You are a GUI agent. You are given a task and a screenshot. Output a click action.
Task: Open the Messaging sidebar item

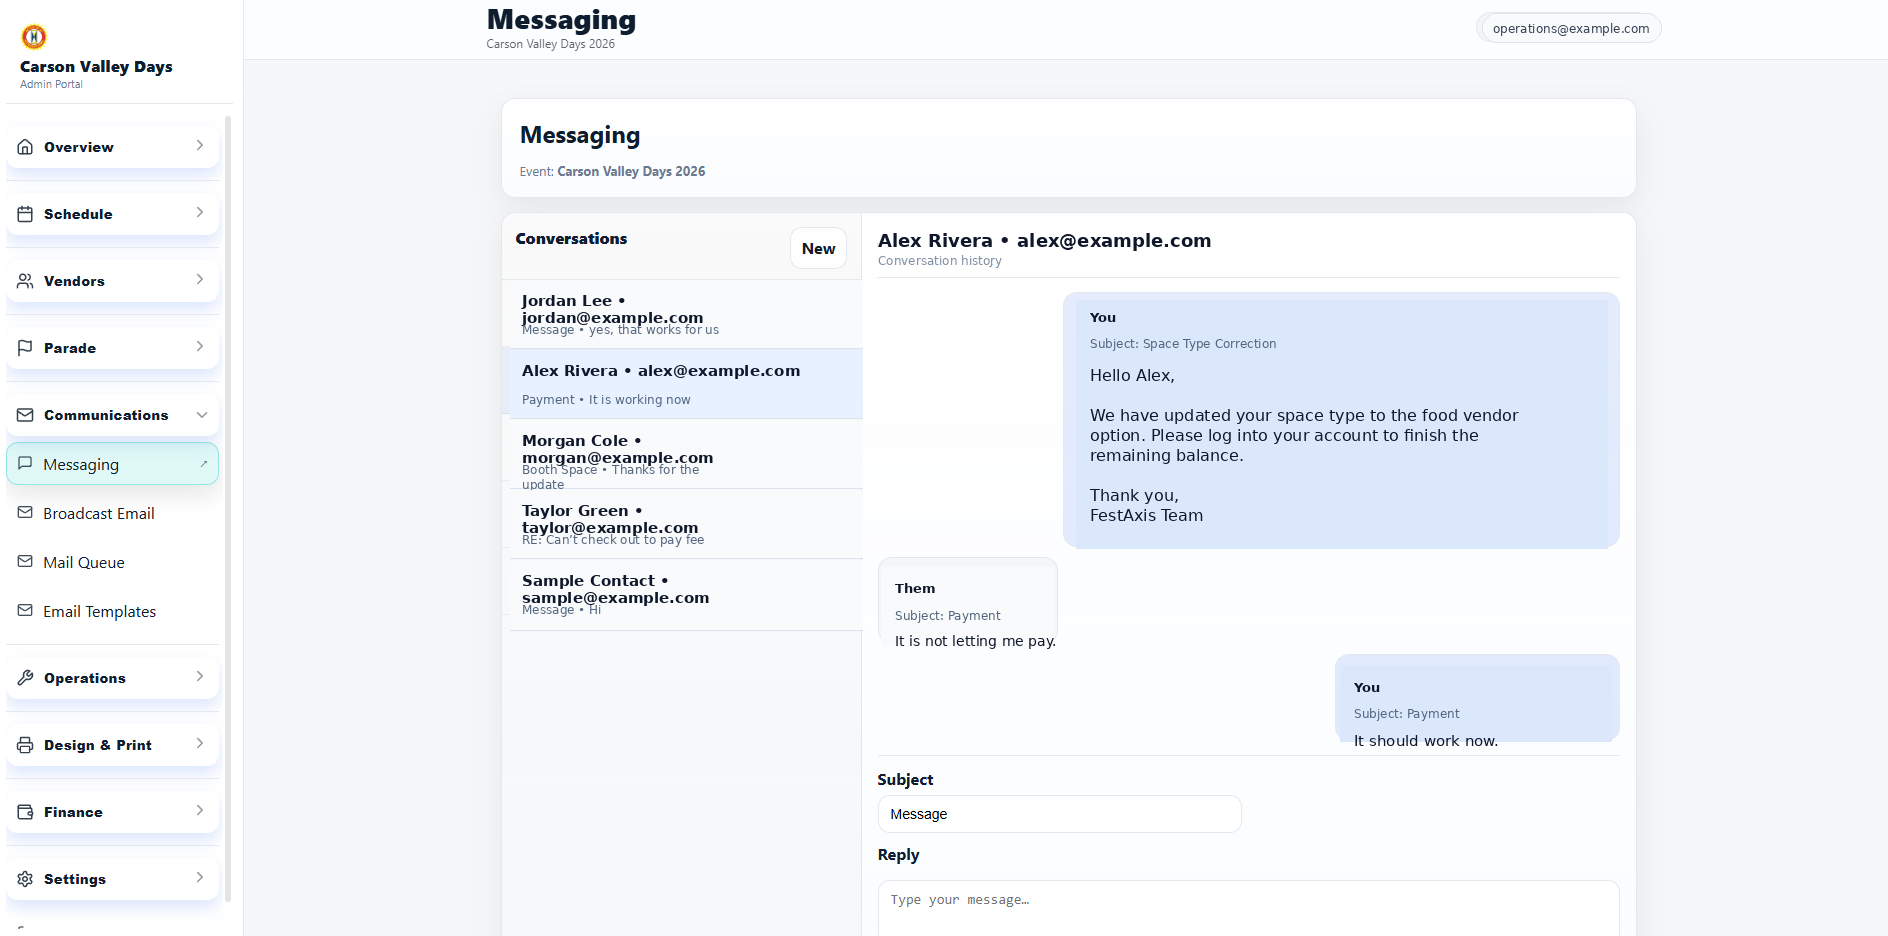[112, 464]
